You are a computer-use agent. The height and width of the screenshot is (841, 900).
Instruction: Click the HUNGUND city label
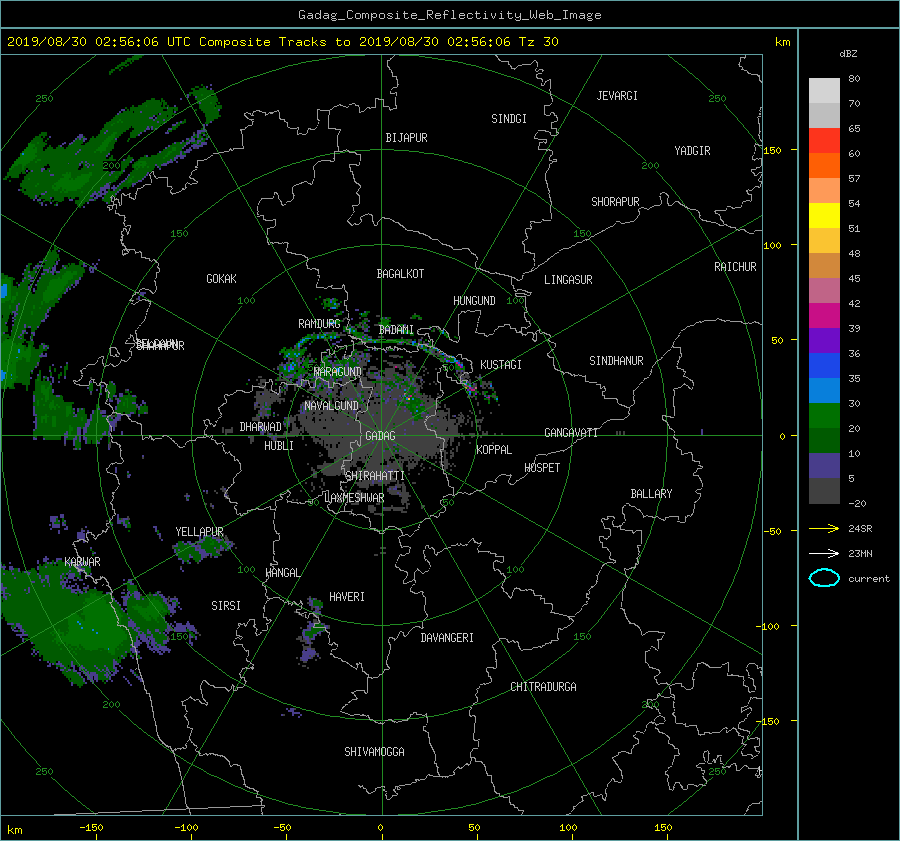[x=474, y=301]
